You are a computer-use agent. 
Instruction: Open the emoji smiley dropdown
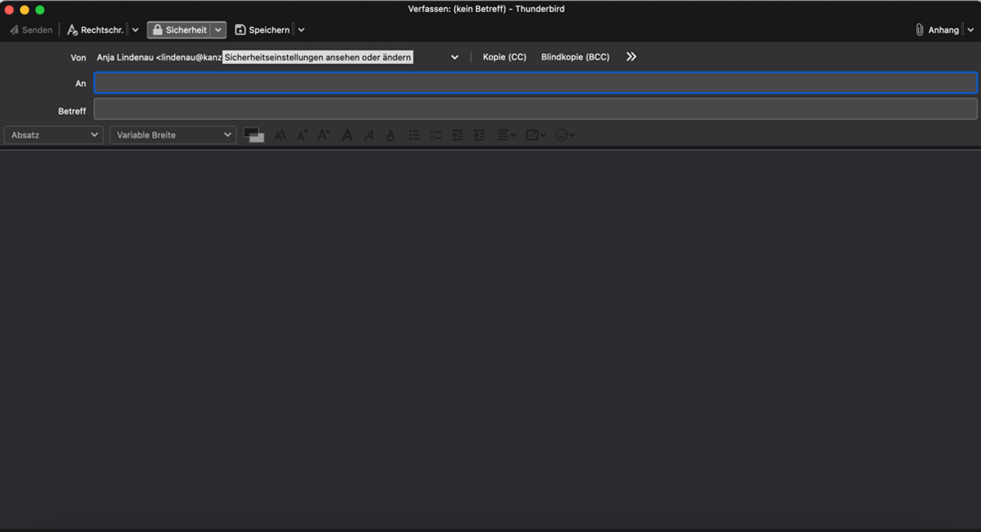pyautogui.click(x=565, y=135)
